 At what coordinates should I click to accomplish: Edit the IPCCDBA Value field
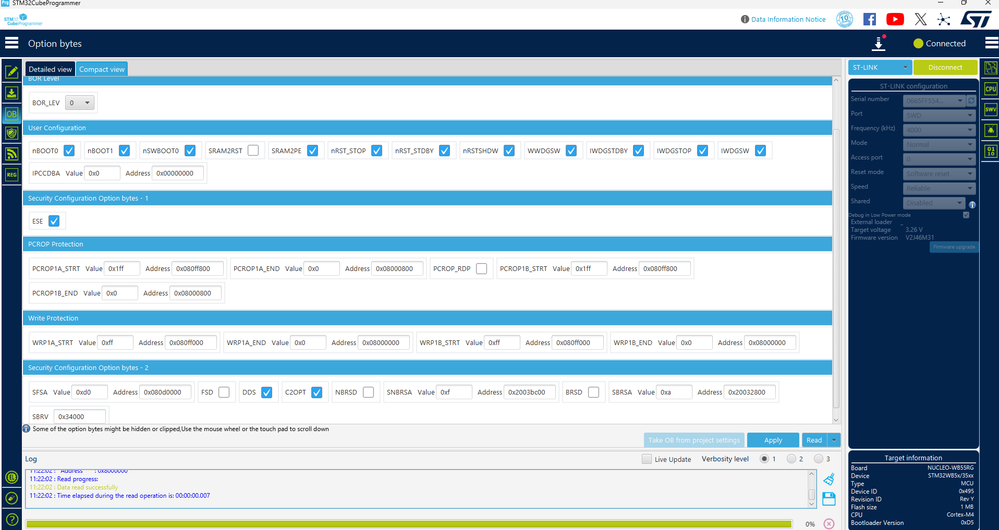tap(102, 173)
